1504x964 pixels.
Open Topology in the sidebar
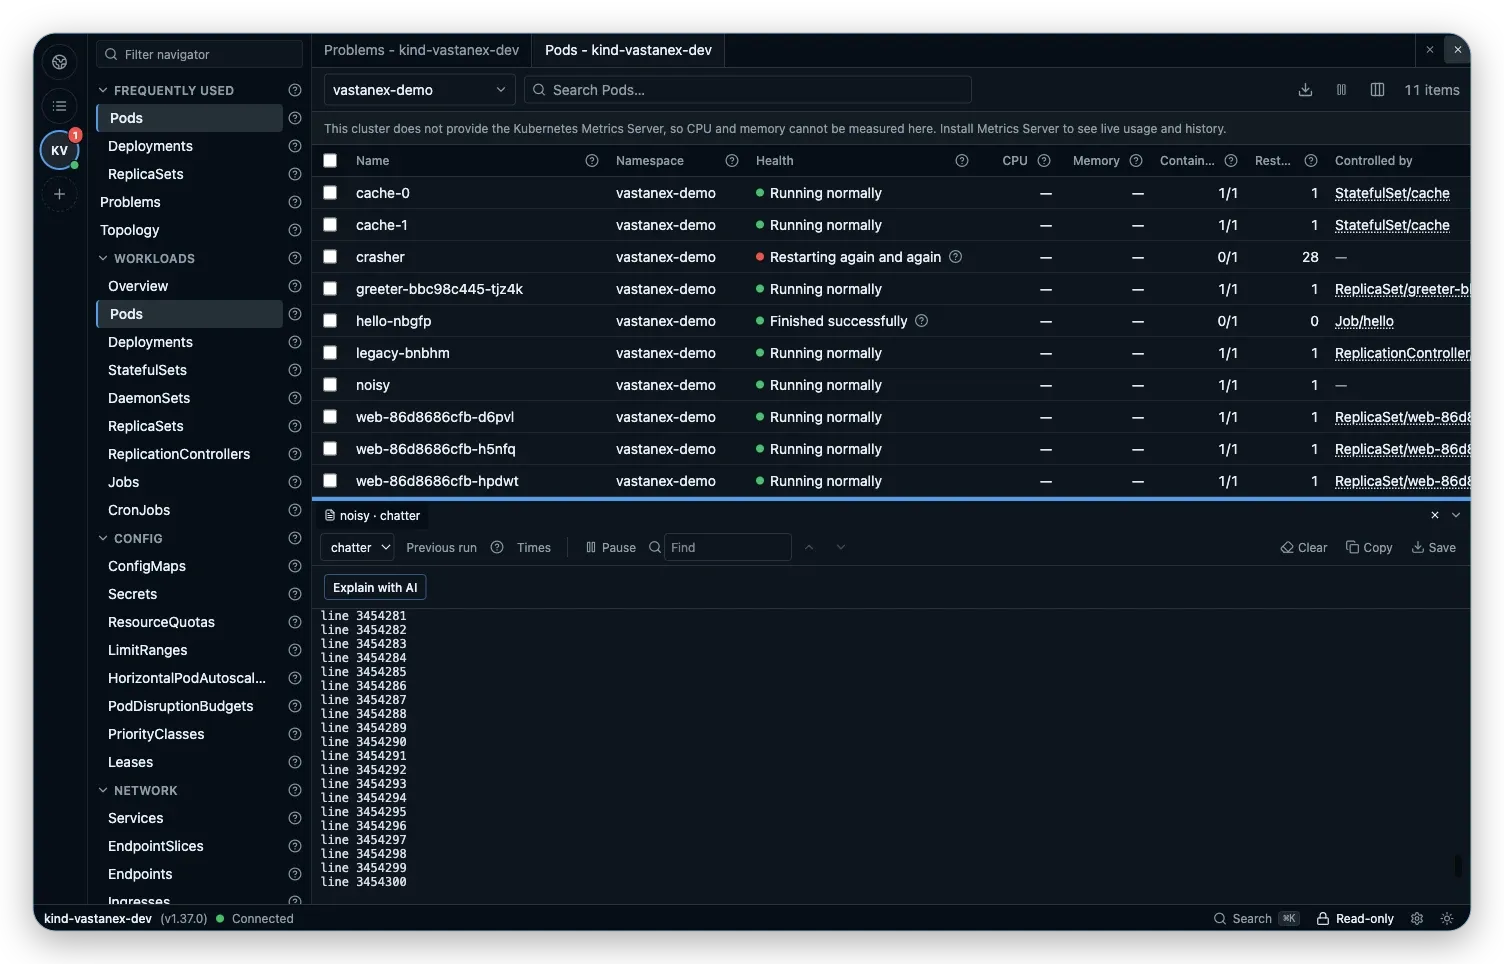coord(130,230)
